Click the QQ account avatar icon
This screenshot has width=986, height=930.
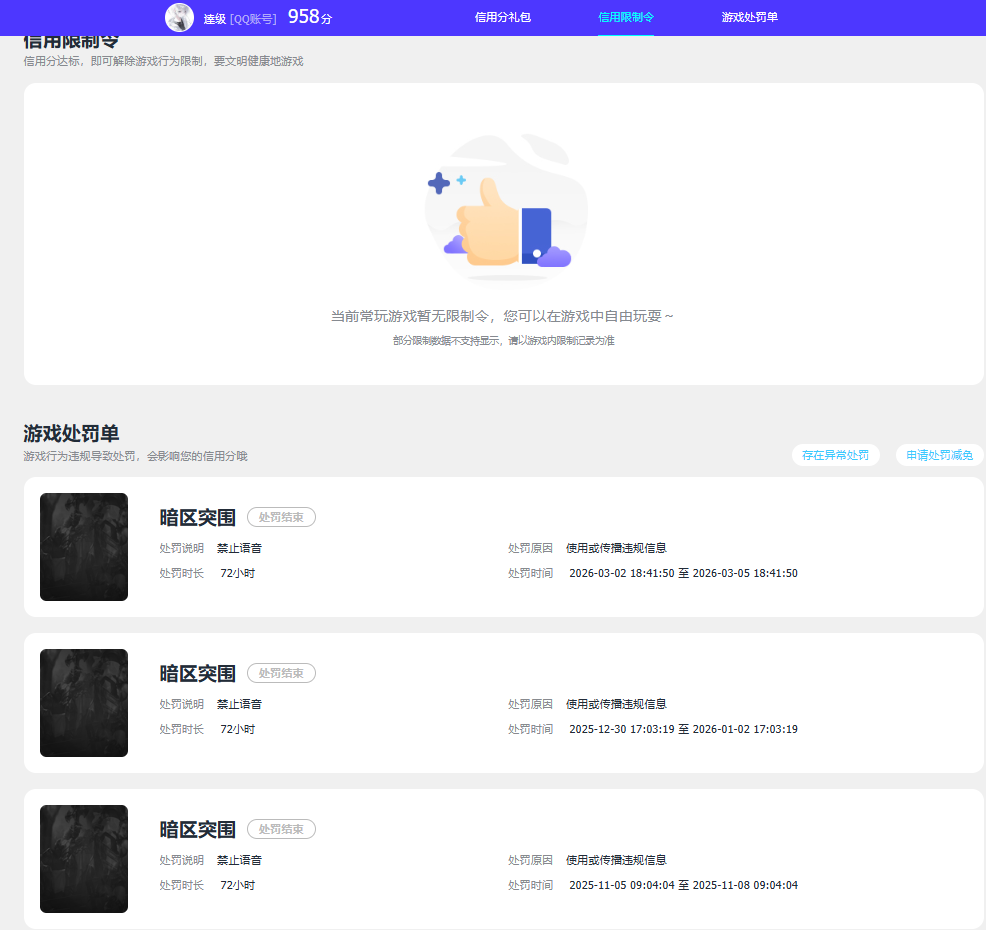point(179,18)
